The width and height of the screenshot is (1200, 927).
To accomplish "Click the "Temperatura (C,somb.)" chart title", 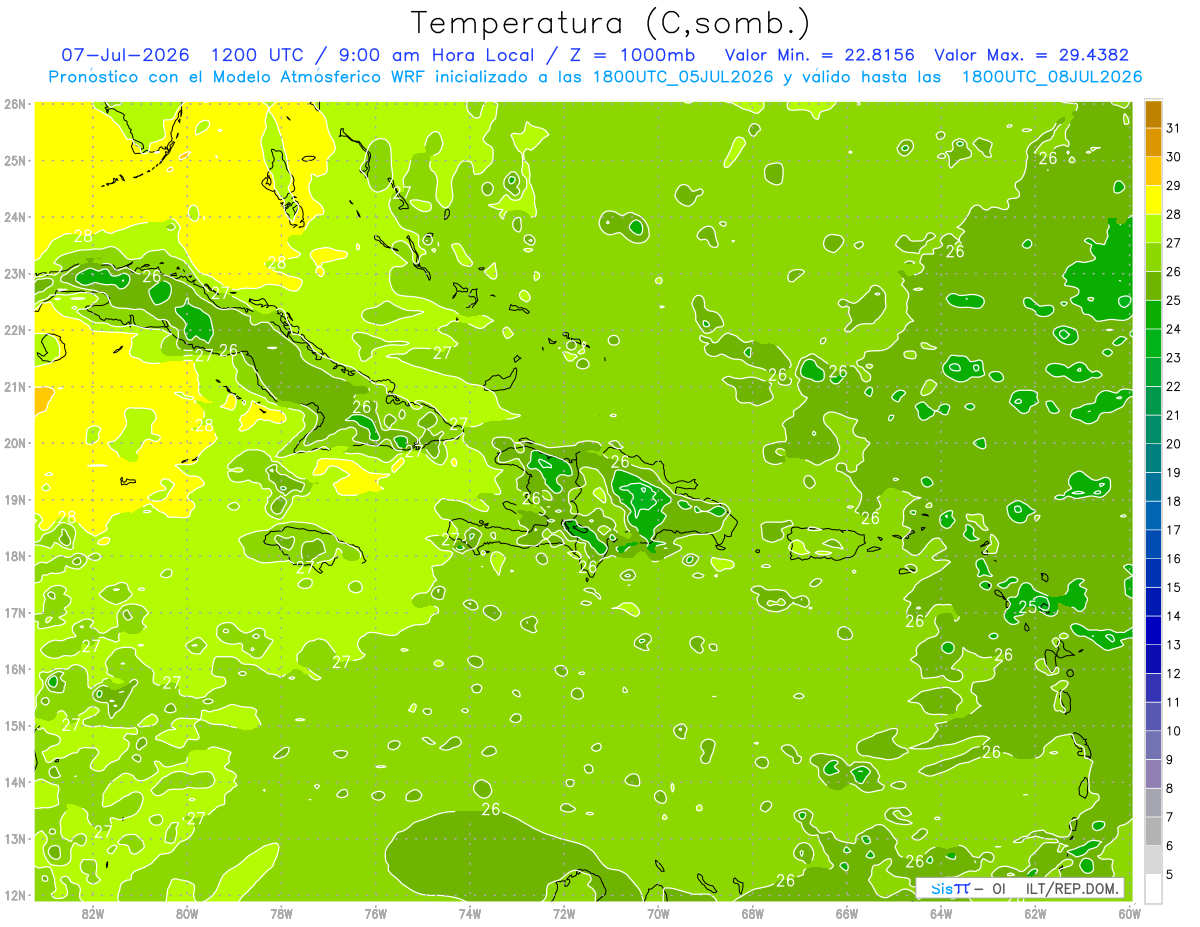I will (x=611, y=23).
